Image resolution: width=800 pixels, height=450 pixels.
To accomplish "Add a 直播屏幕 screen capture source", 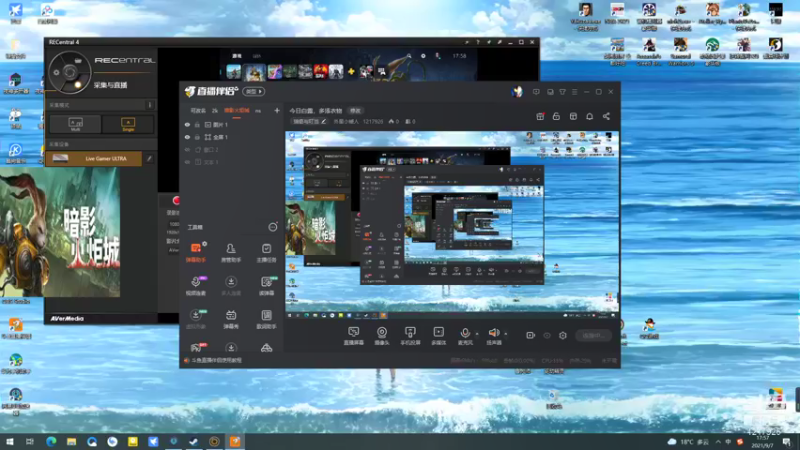I will click(x=354, y=336).
